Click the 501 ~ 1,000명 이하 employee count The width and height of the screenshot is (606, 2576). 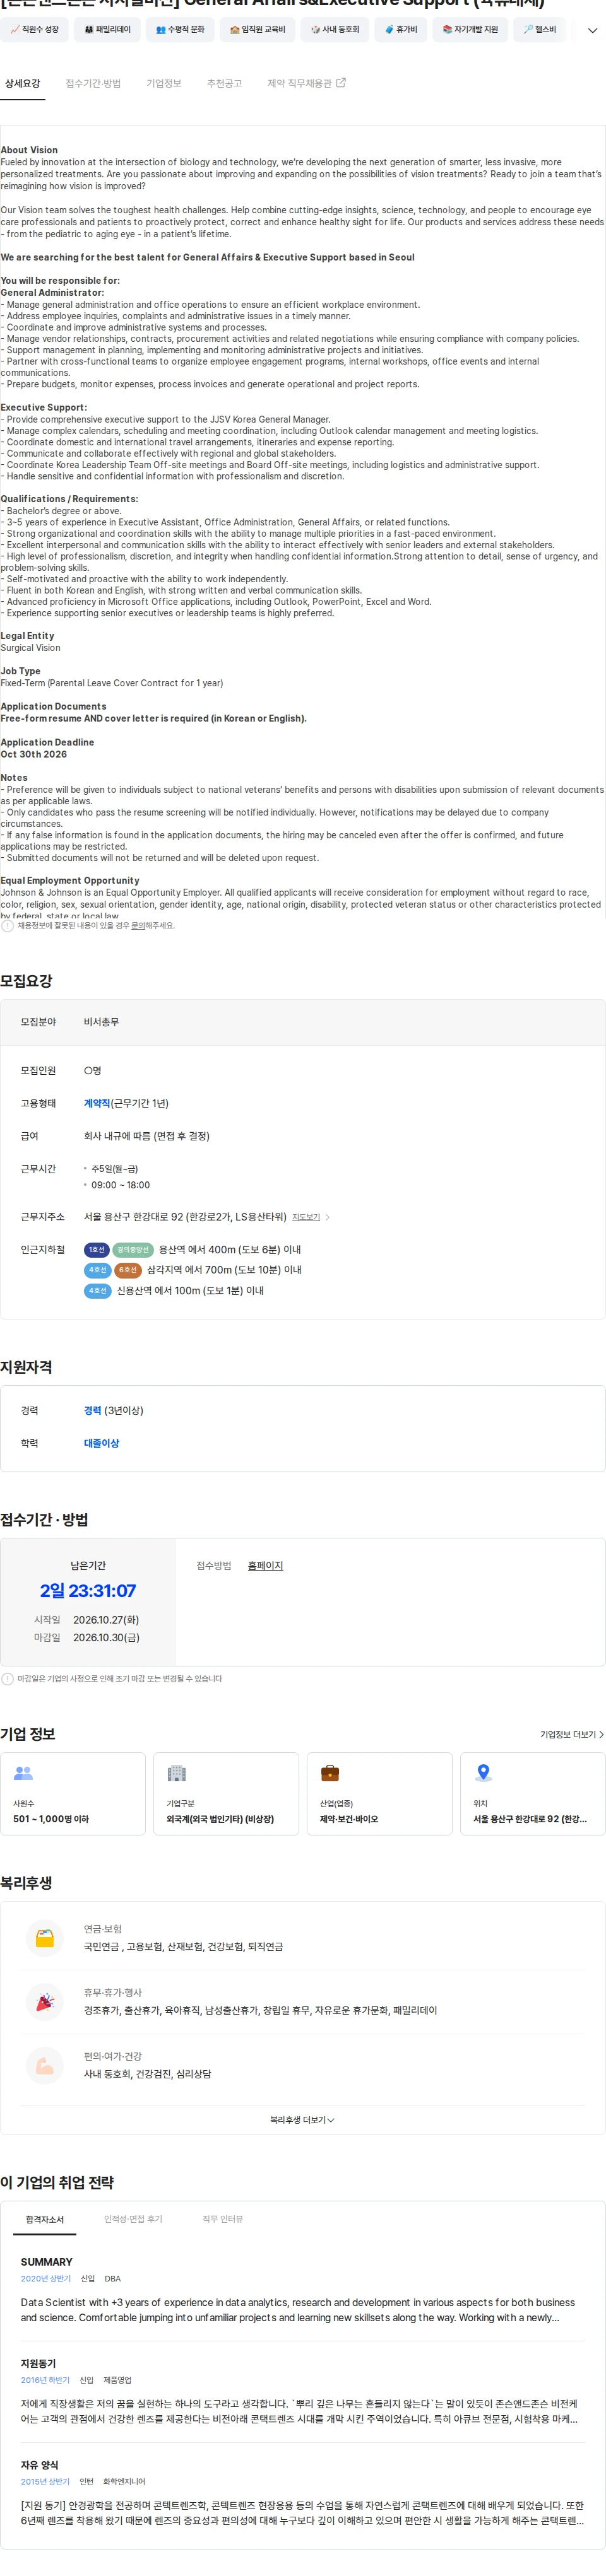coord(51,1819)
